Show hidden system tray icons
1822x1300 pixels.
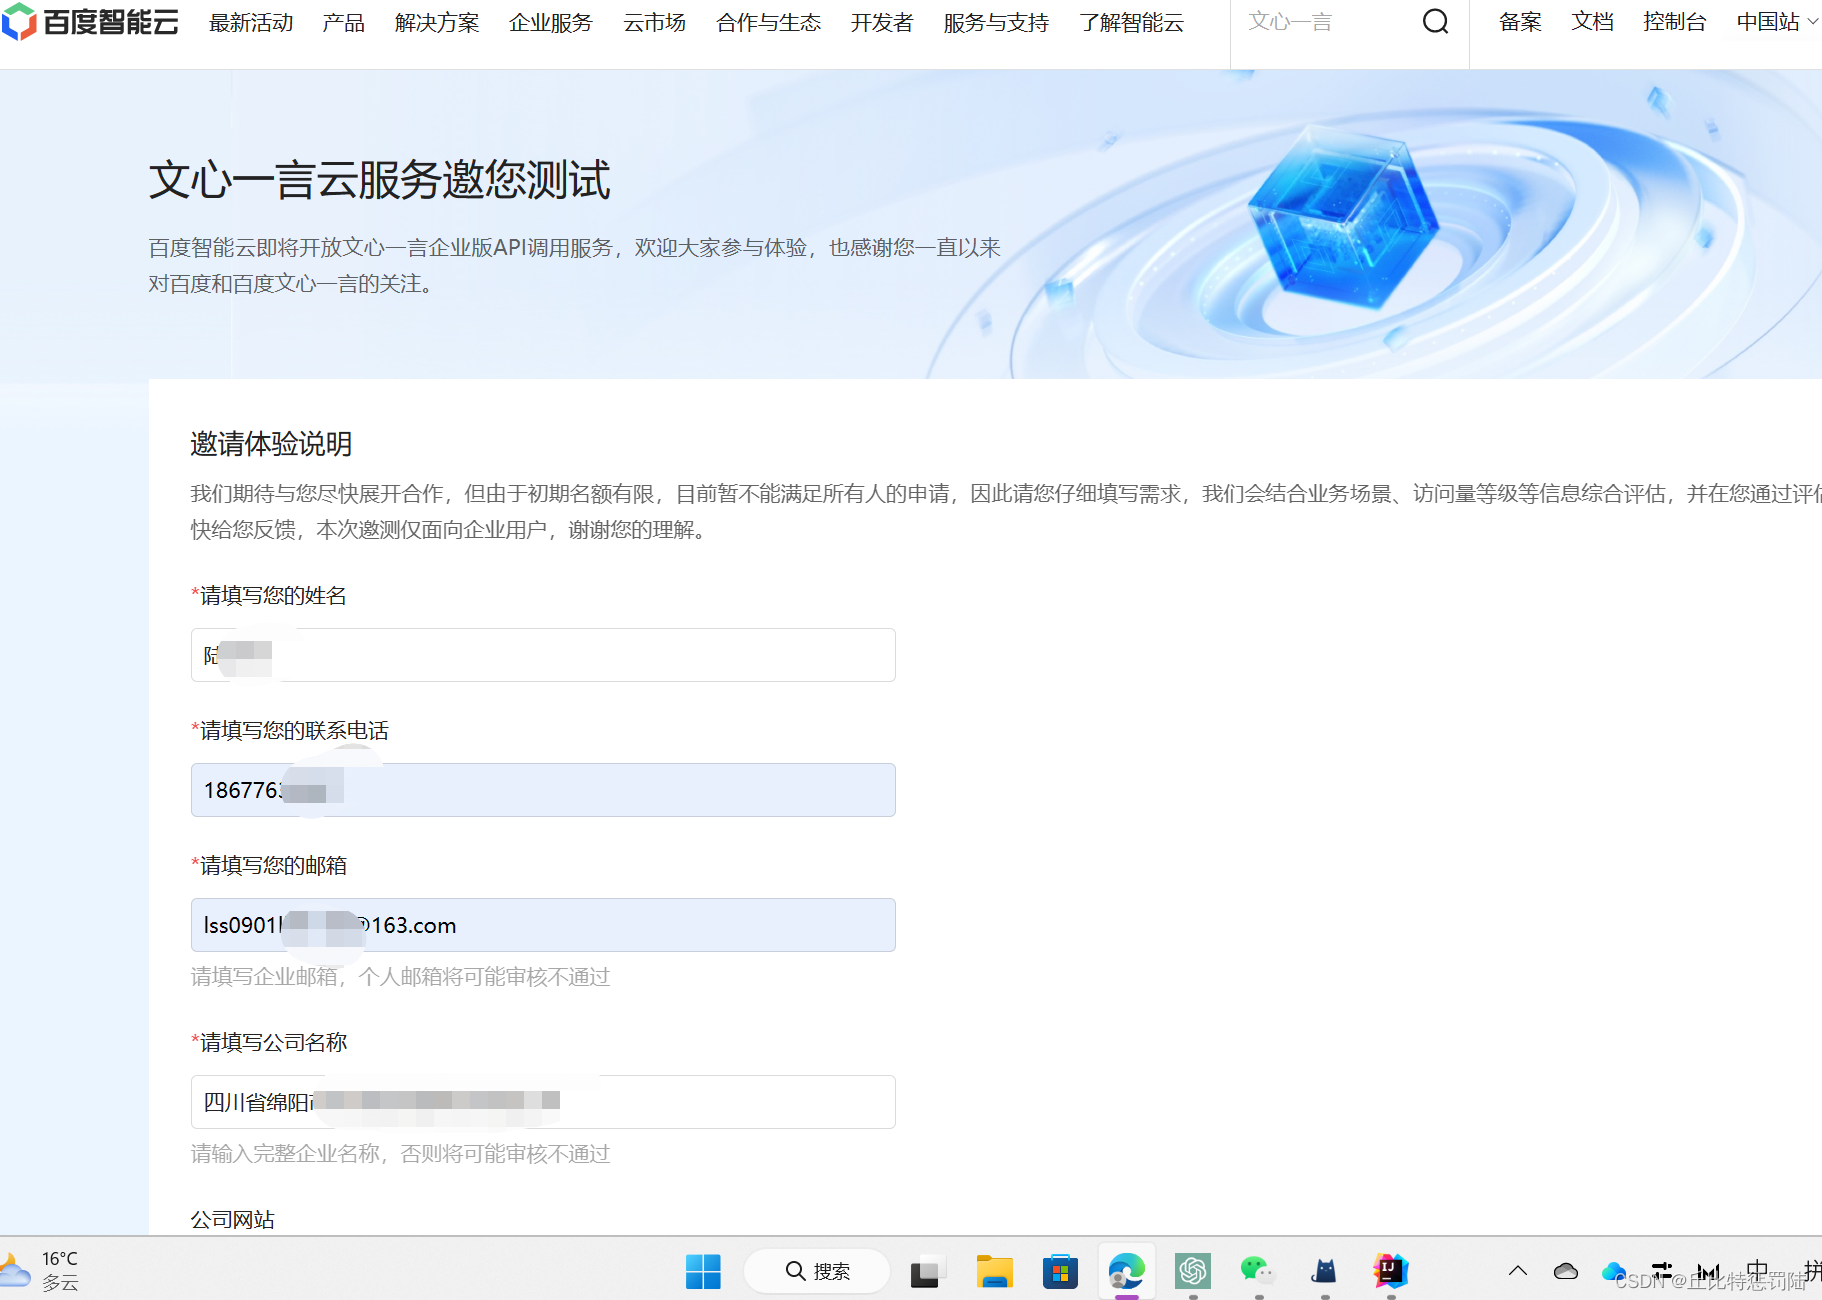(x=1518, y=1271)
